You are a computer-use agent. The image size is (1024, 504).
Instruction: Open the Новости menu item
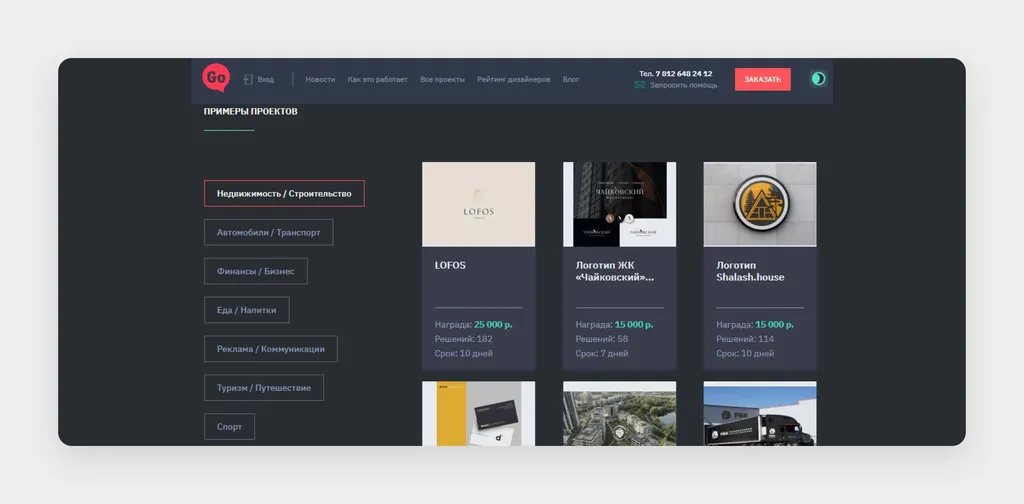pyautogui.click(x=320, y=80)
